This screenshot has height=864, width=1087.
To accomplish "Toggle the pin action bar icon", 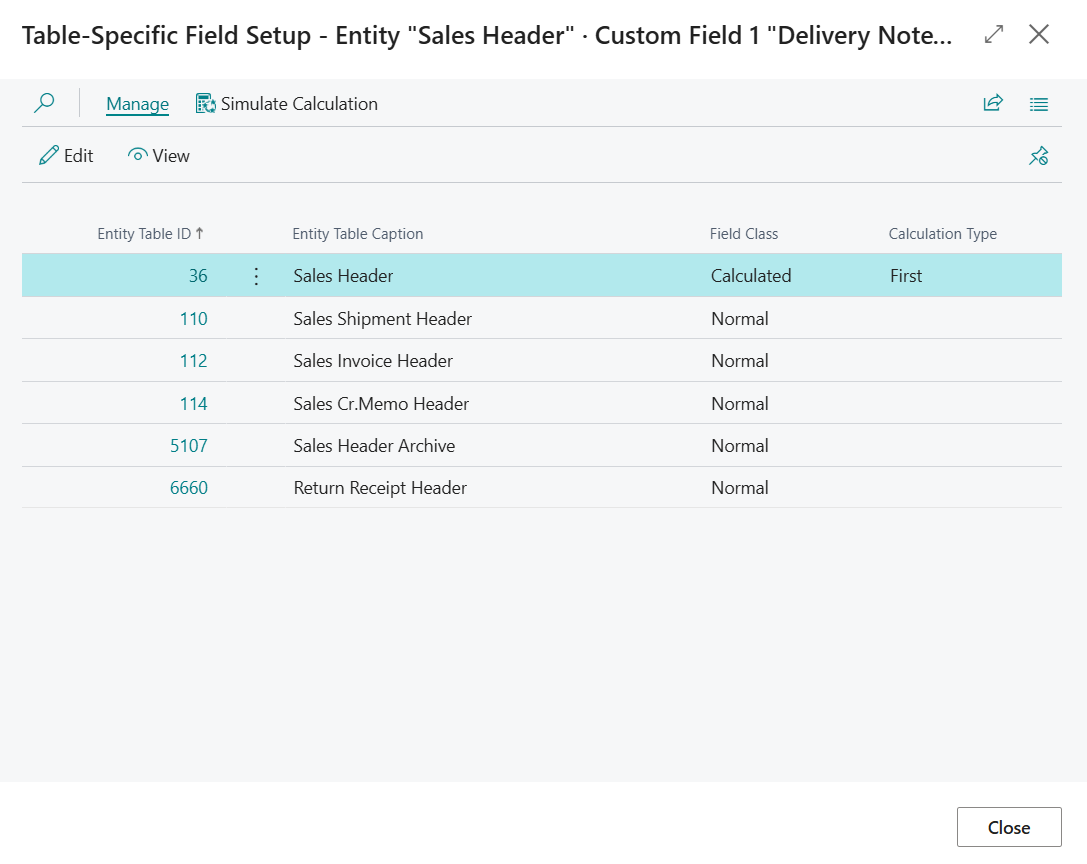I will pos(1039,156).
